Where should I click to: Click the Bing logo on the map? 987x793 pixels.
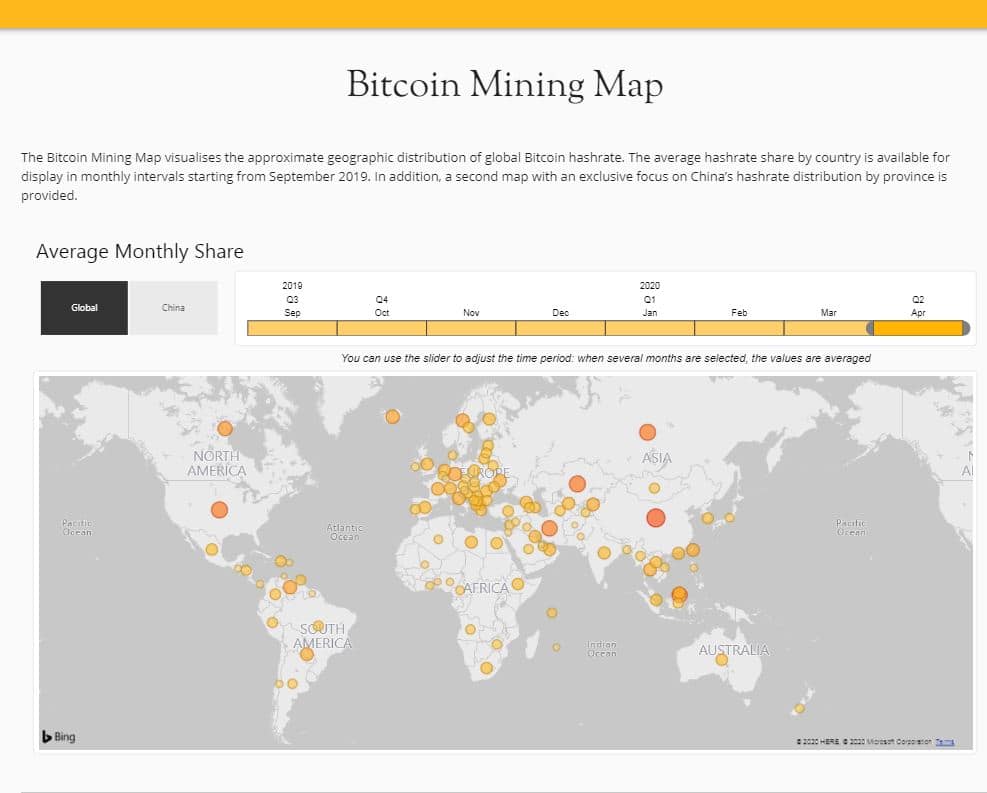(59, 737)
